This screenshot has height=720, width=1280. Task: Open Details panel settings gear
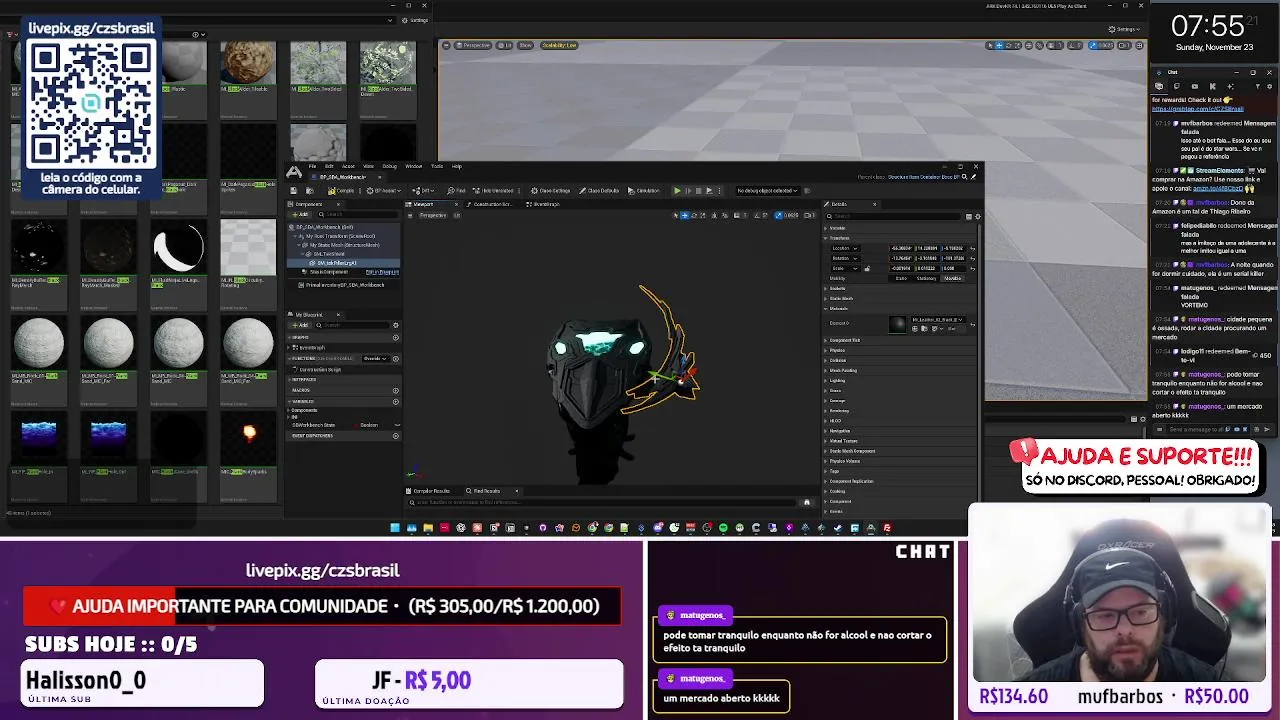978,216
